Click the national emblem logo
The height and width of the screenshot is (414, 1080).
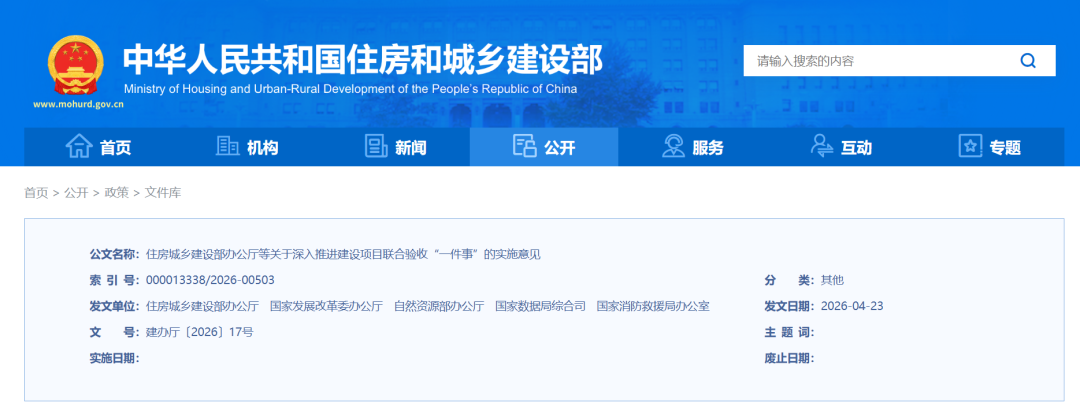coord(76,65)
